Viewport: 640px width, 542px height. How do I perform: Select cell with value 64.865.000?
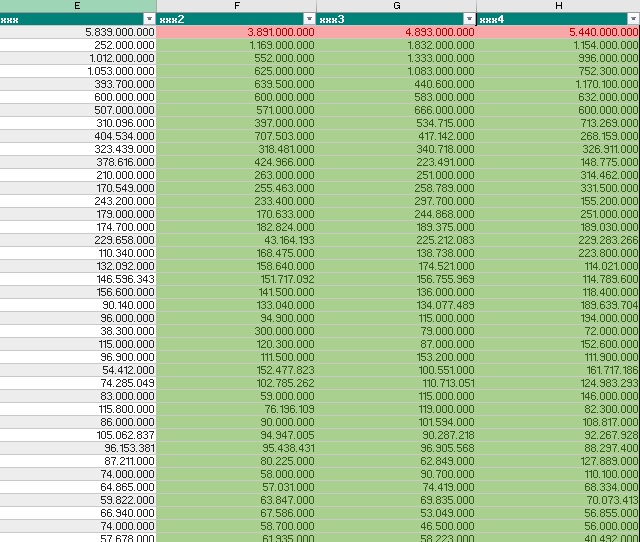(78, 488)
